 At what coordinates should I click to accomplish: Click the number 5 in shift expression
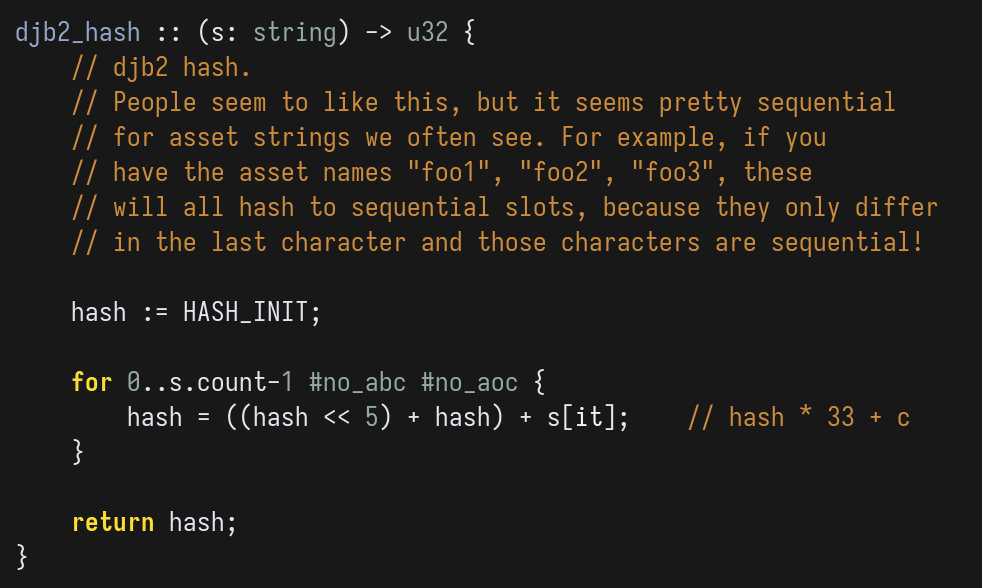point(371,417)
